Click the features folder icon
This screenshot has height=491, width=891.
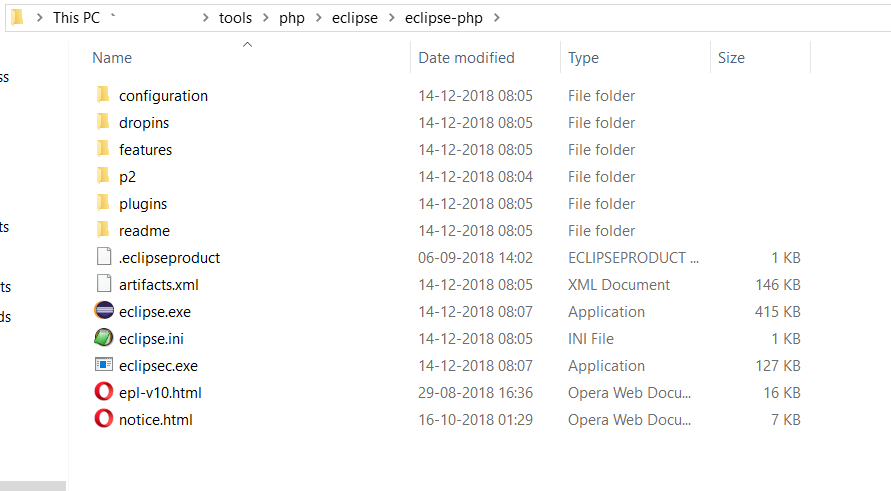coord(103,148)
